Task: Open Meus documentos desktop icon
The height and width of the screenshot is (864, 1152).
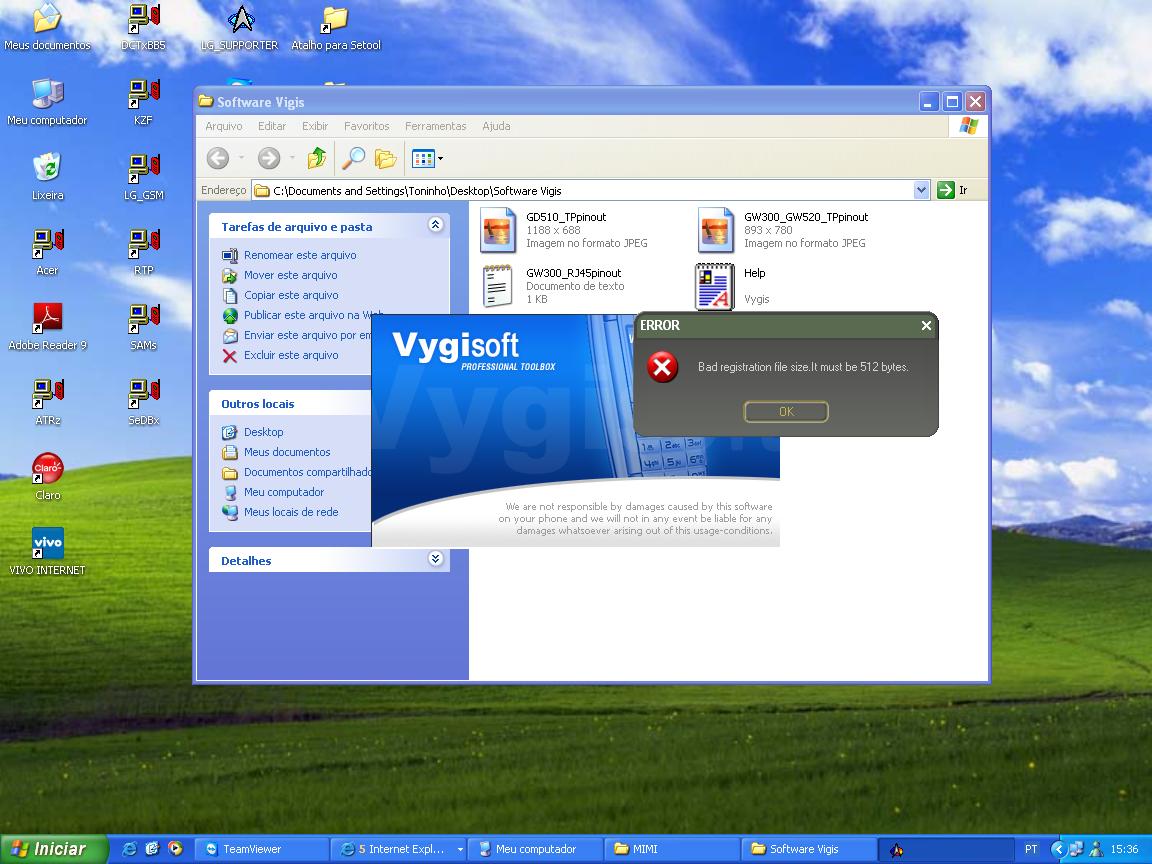Action: [47, 27]
